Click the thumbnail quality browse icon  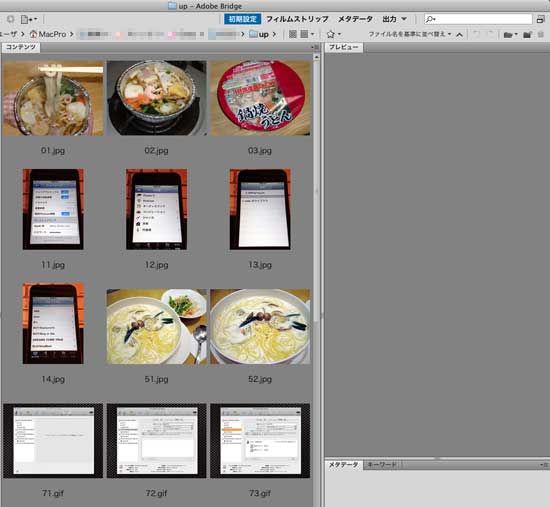293,34
